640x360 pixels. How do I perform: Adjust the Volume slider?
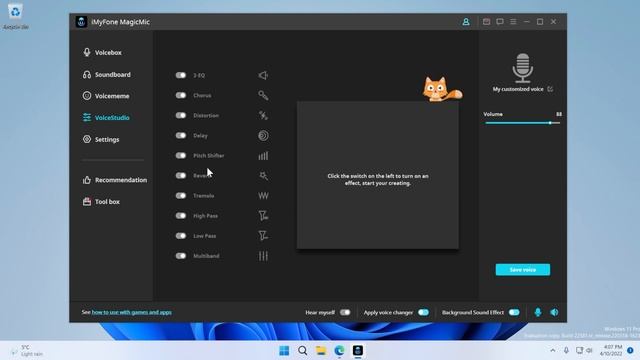point(522,123)
